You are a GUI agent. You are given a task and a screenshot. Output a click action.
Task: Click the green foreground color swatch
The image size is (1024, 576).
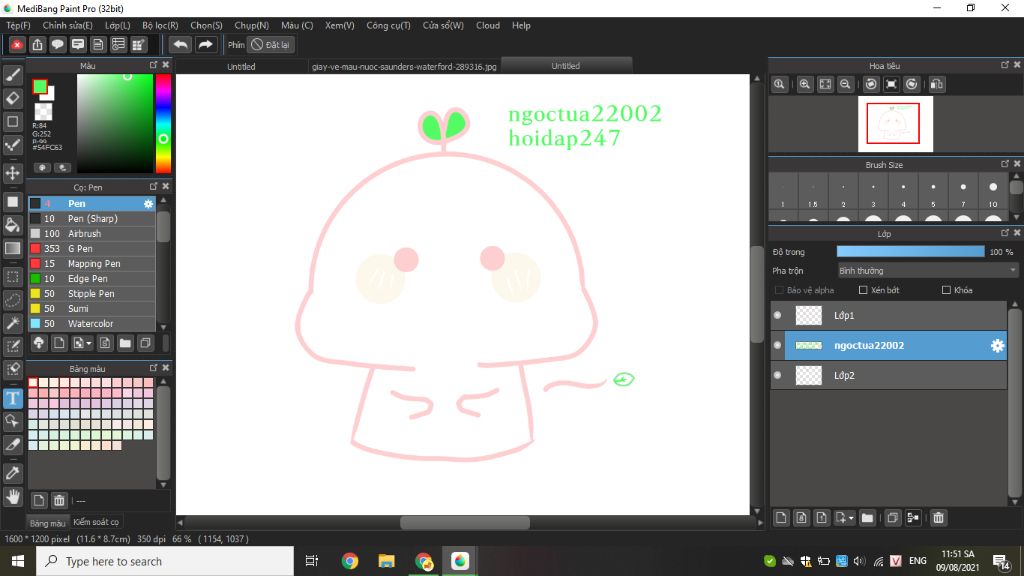point(40,86)
